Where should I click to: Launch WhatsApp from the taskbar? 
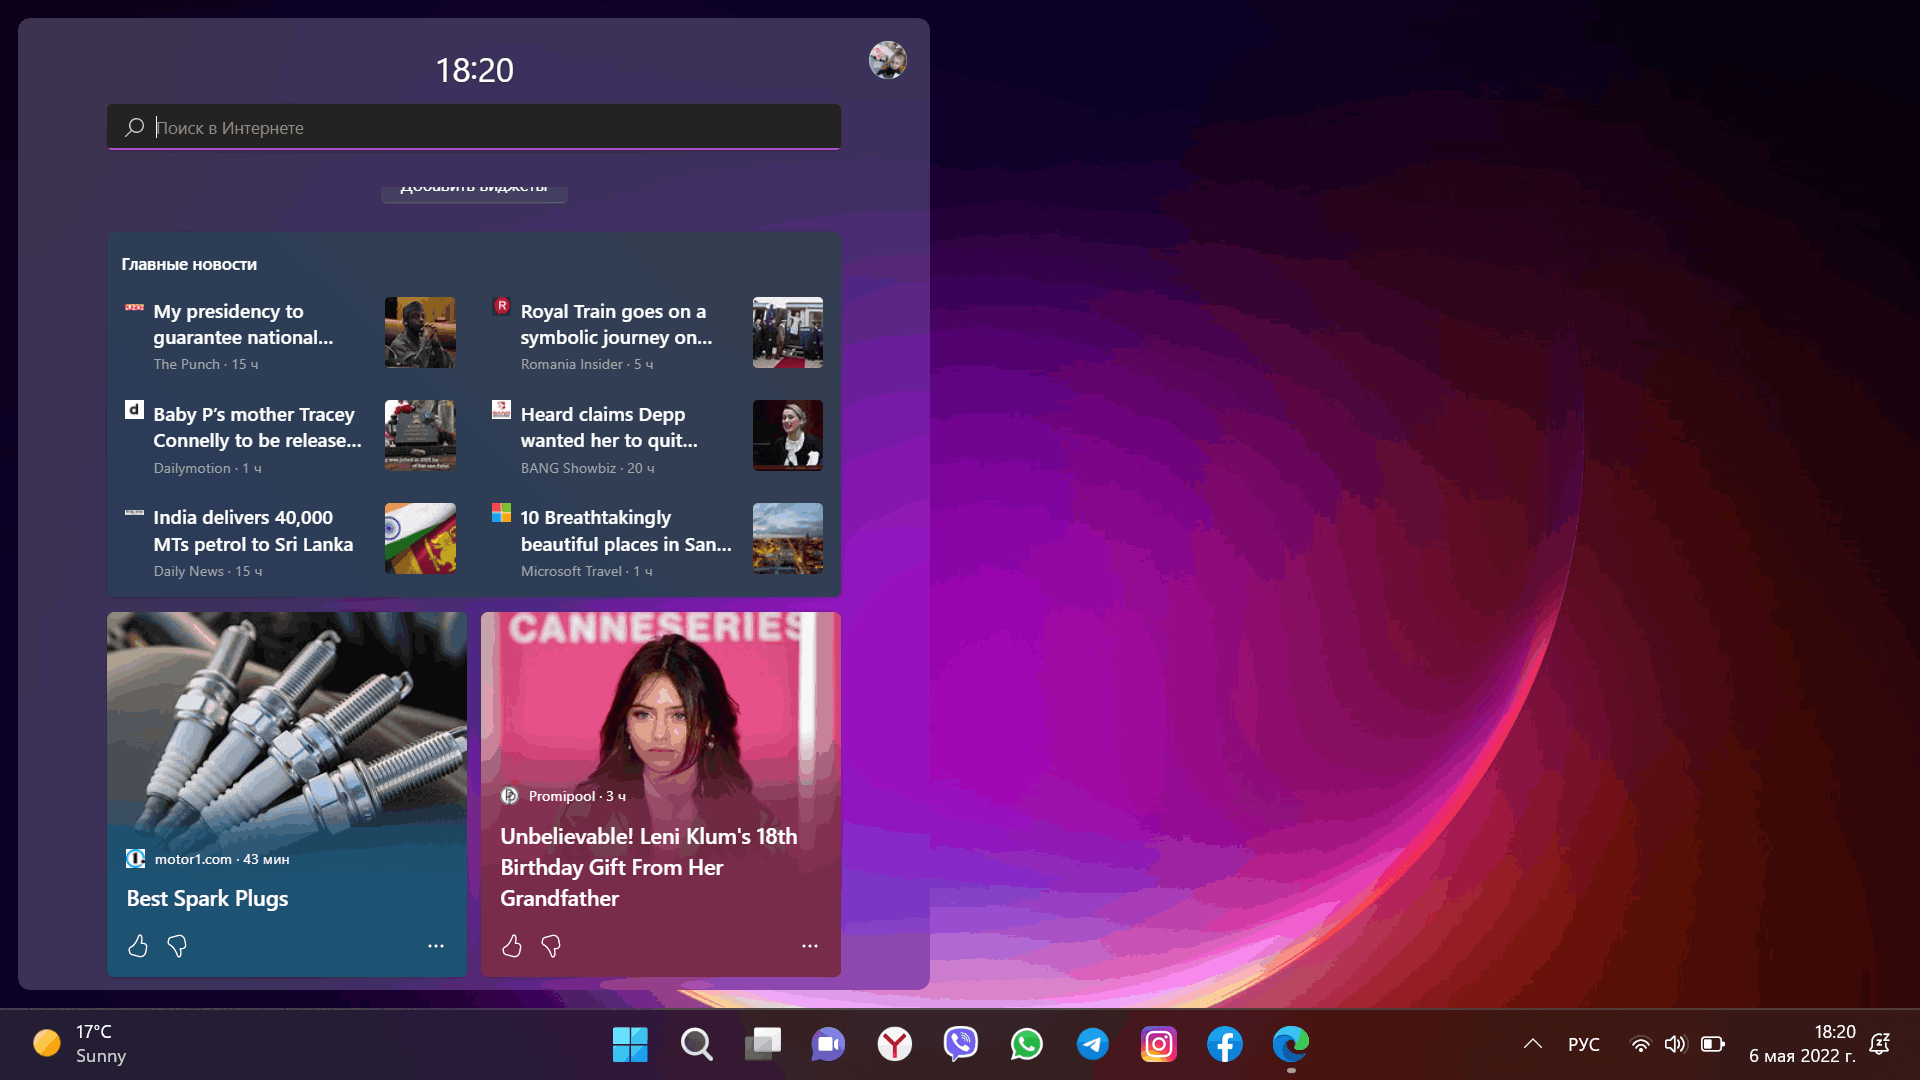[x=1026, y=1044]
